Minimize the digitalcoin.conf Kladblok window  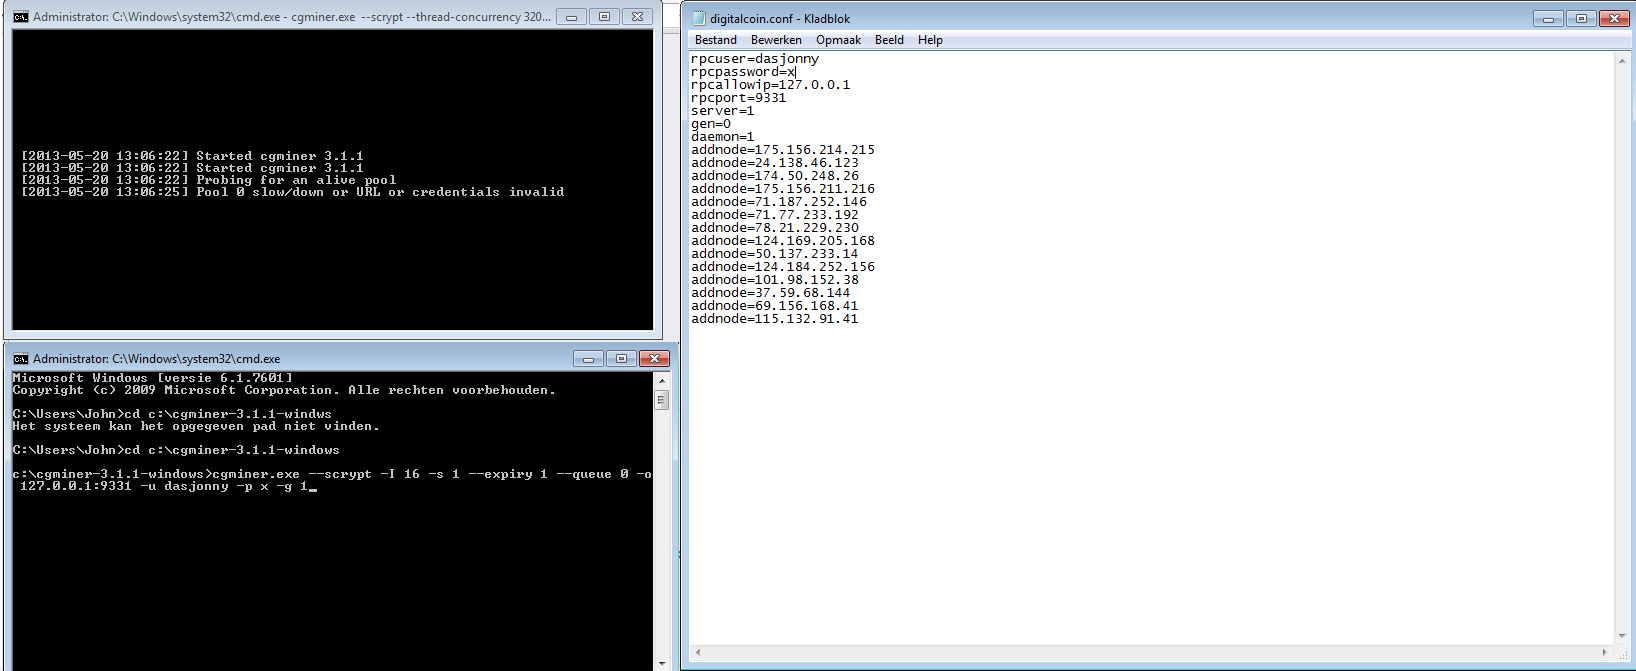1547,18
